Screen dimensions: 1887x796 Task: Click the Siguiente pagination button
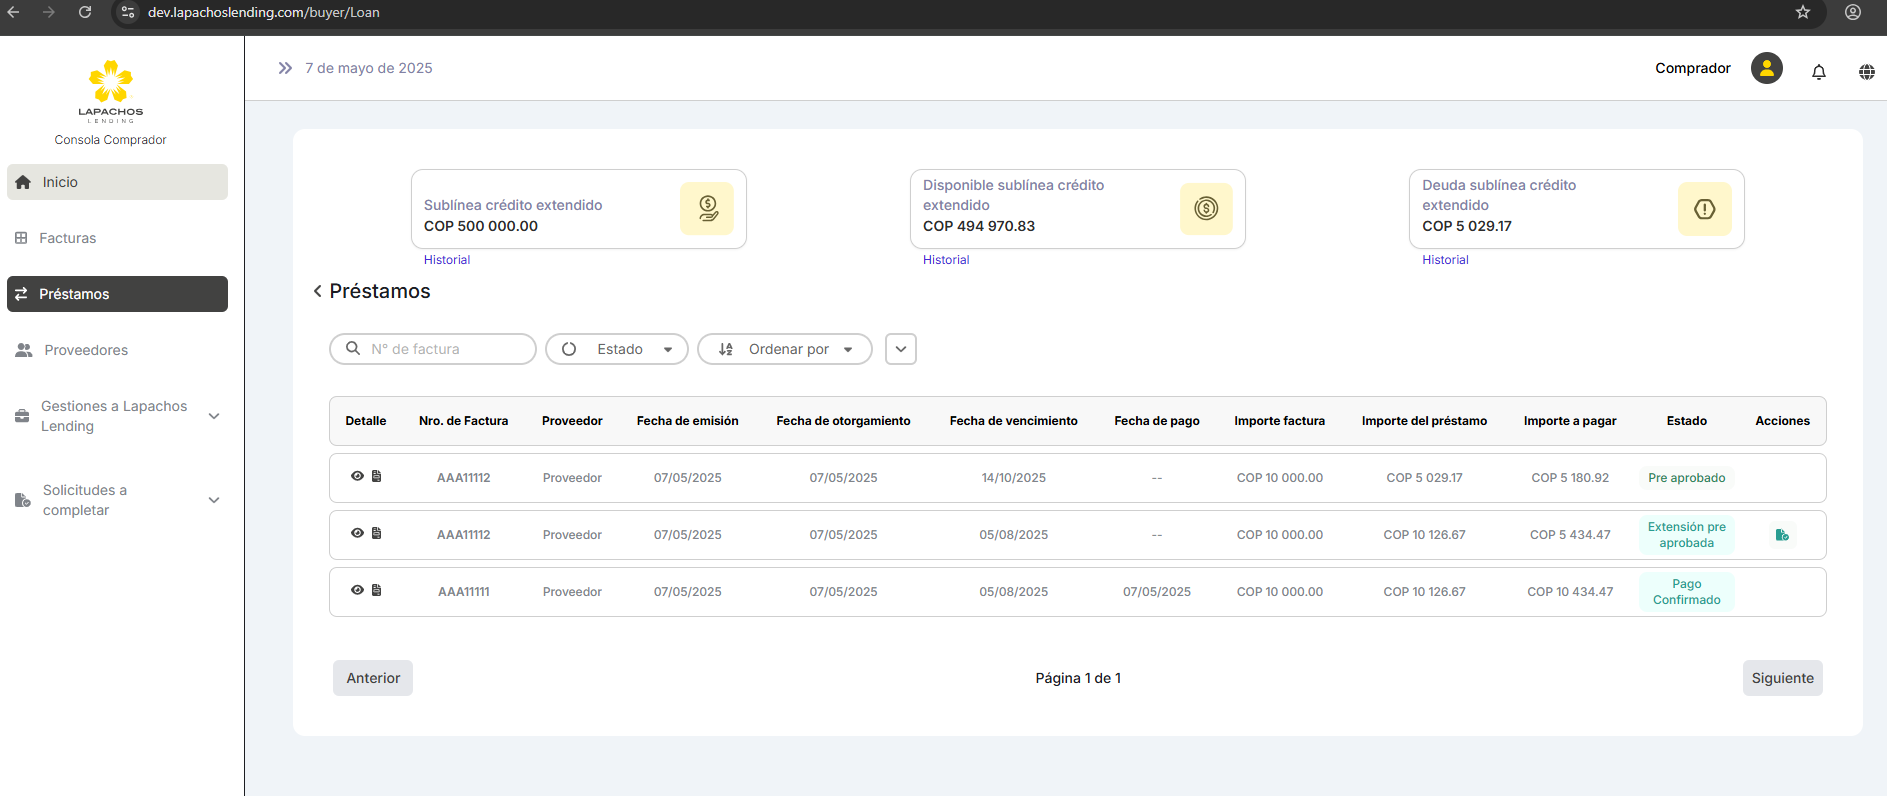pyautogui.click(x=1781, y=678)
